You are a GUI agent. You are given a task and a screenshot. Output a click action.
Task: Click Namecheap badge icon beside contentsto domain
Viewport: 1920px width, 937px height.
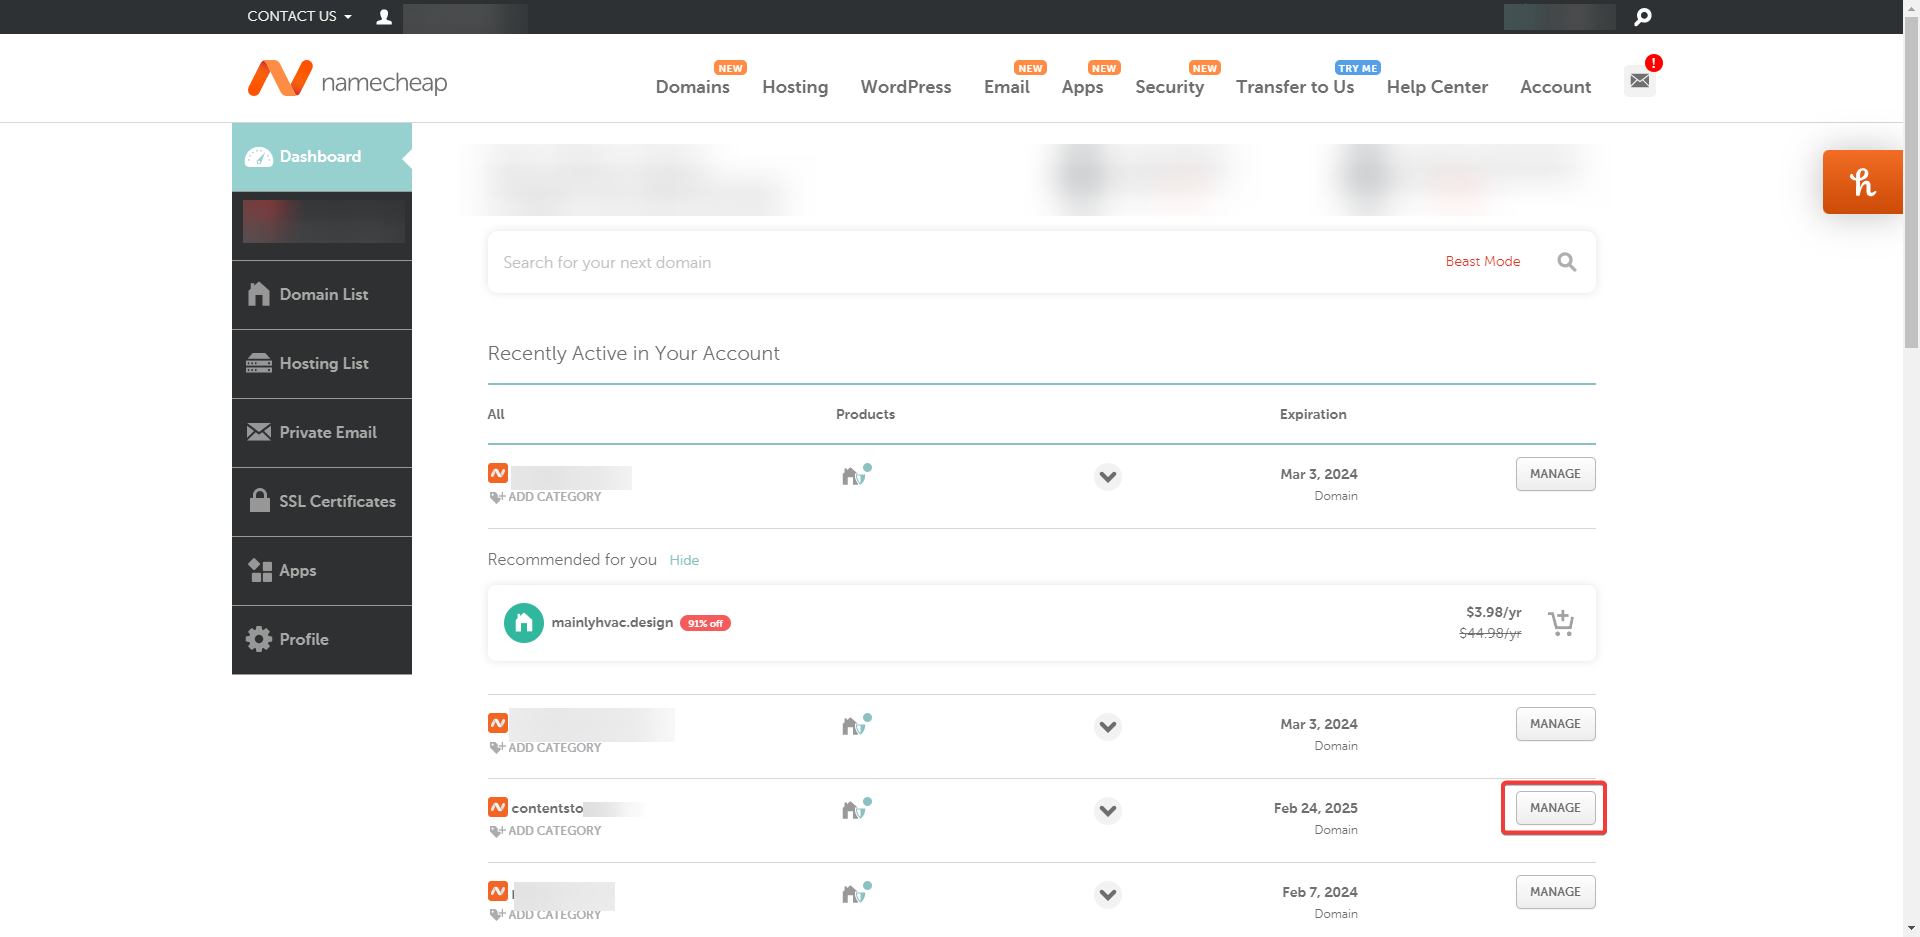(498, 806)
